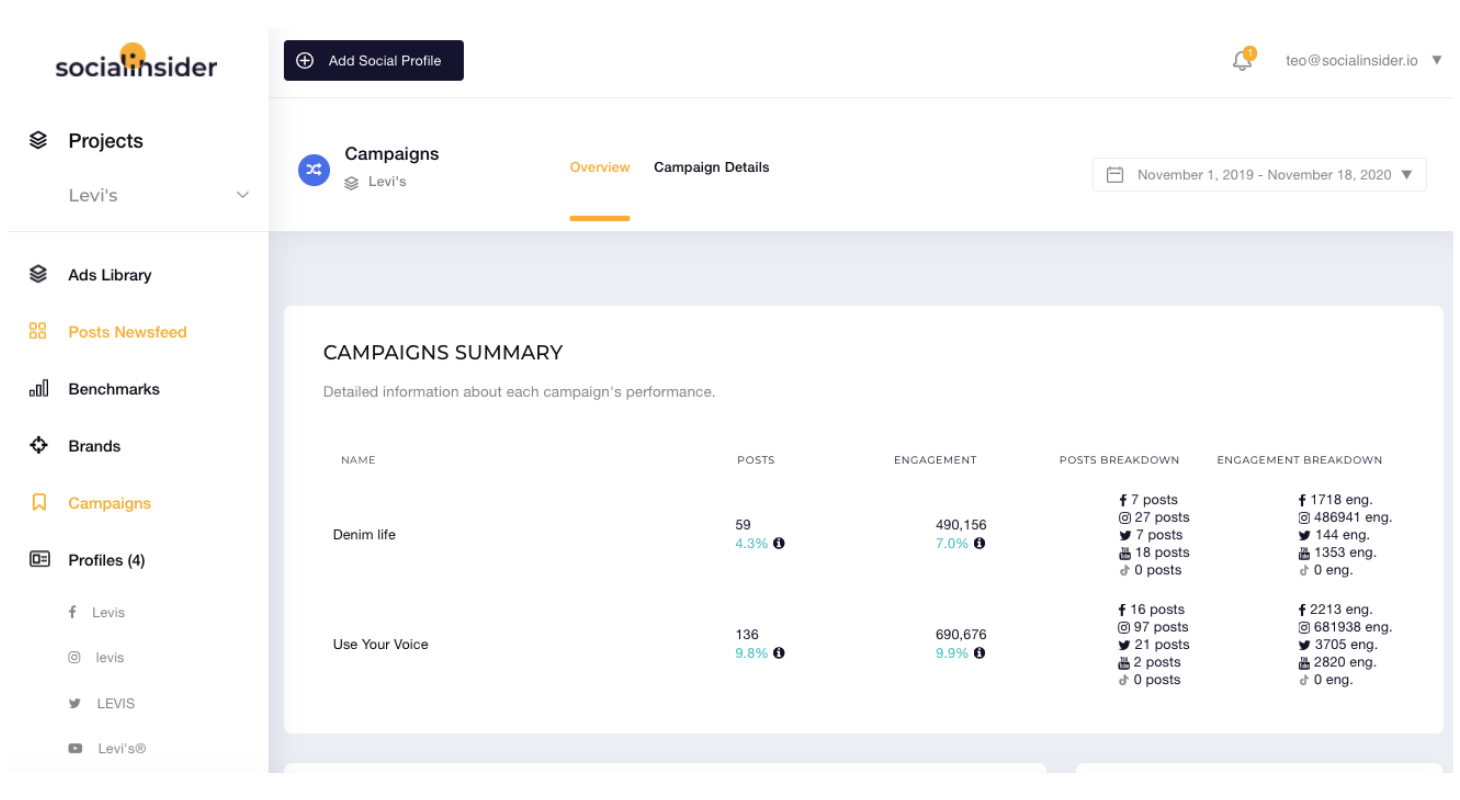This screenshot has height=800, width=1460.
Task: Open the LEVIS Twitter profile
Action: coord(116,703)
